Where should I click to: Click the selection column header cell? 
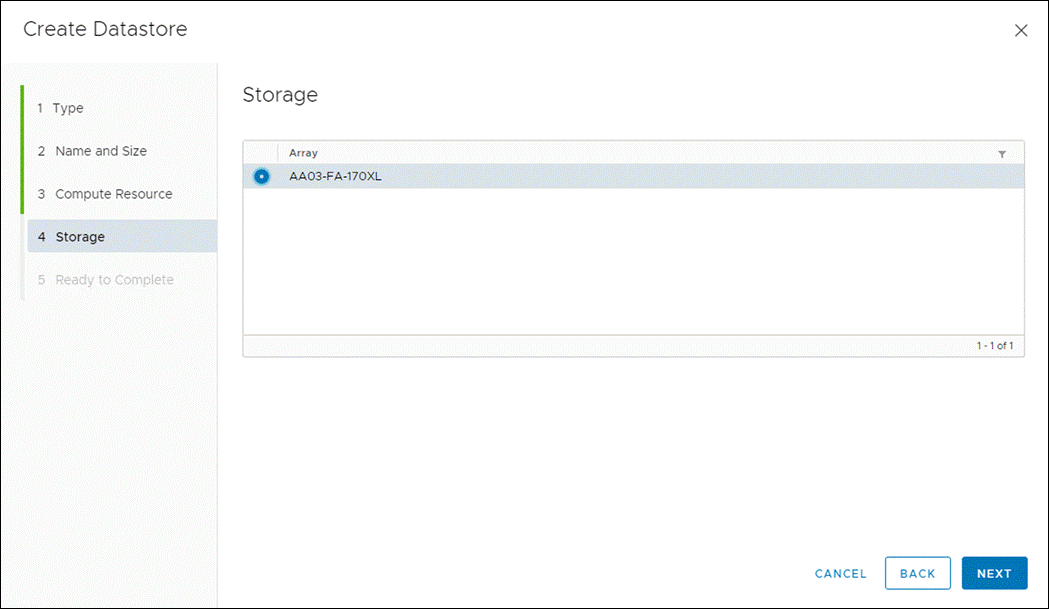tap(262, 153)
